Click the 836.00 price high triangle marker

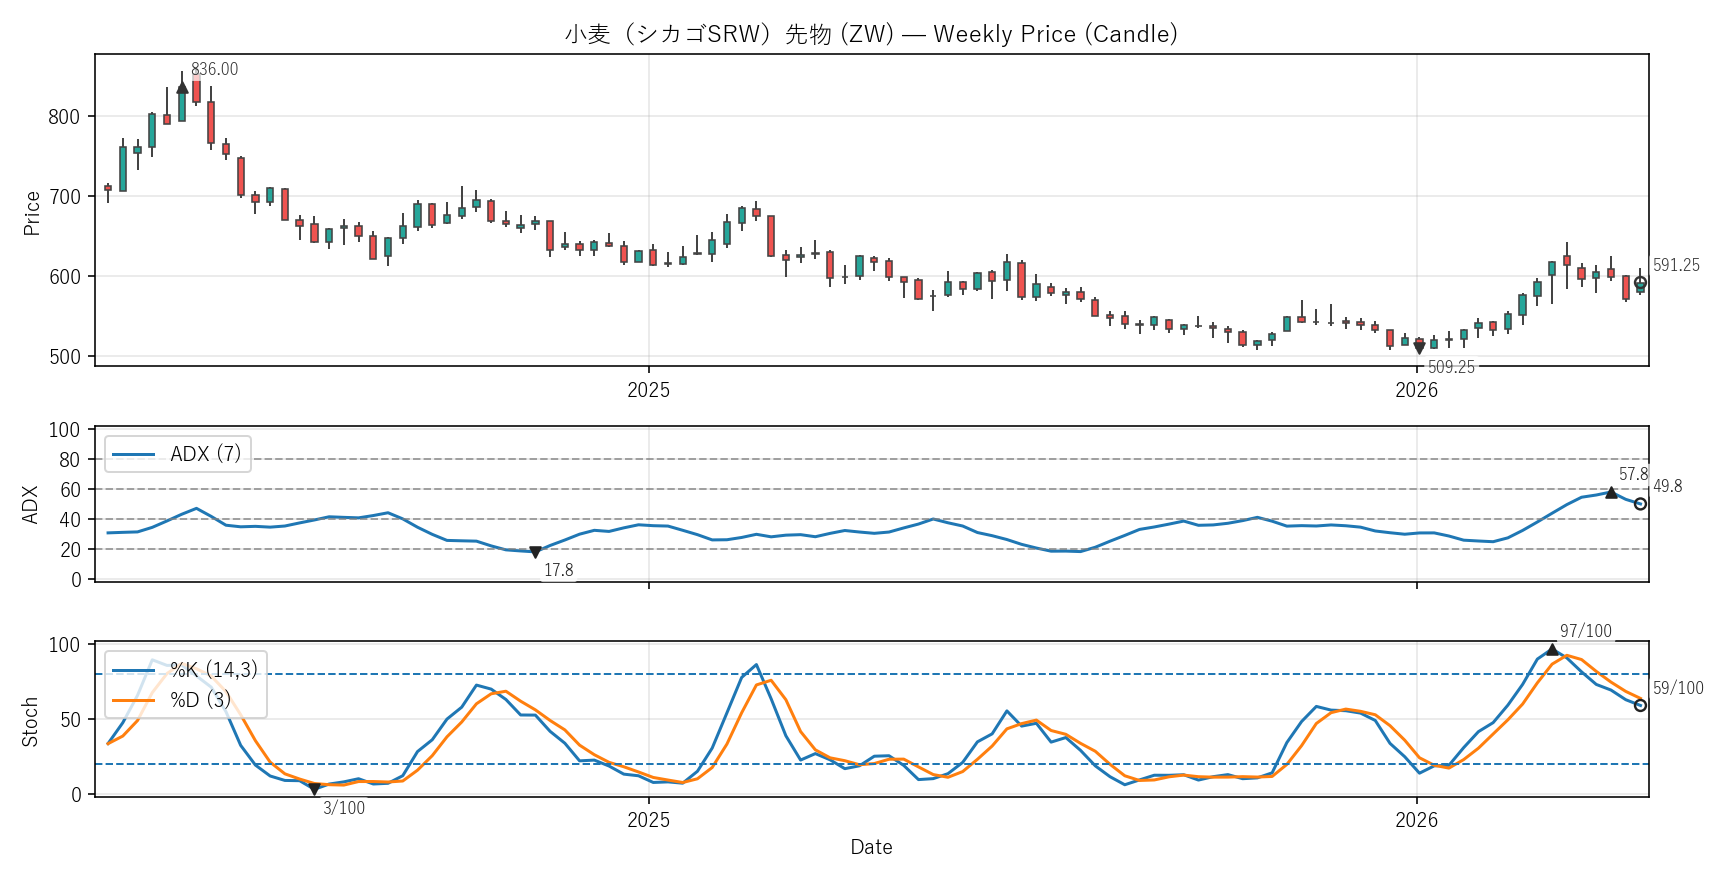click(x=182, y=88)
